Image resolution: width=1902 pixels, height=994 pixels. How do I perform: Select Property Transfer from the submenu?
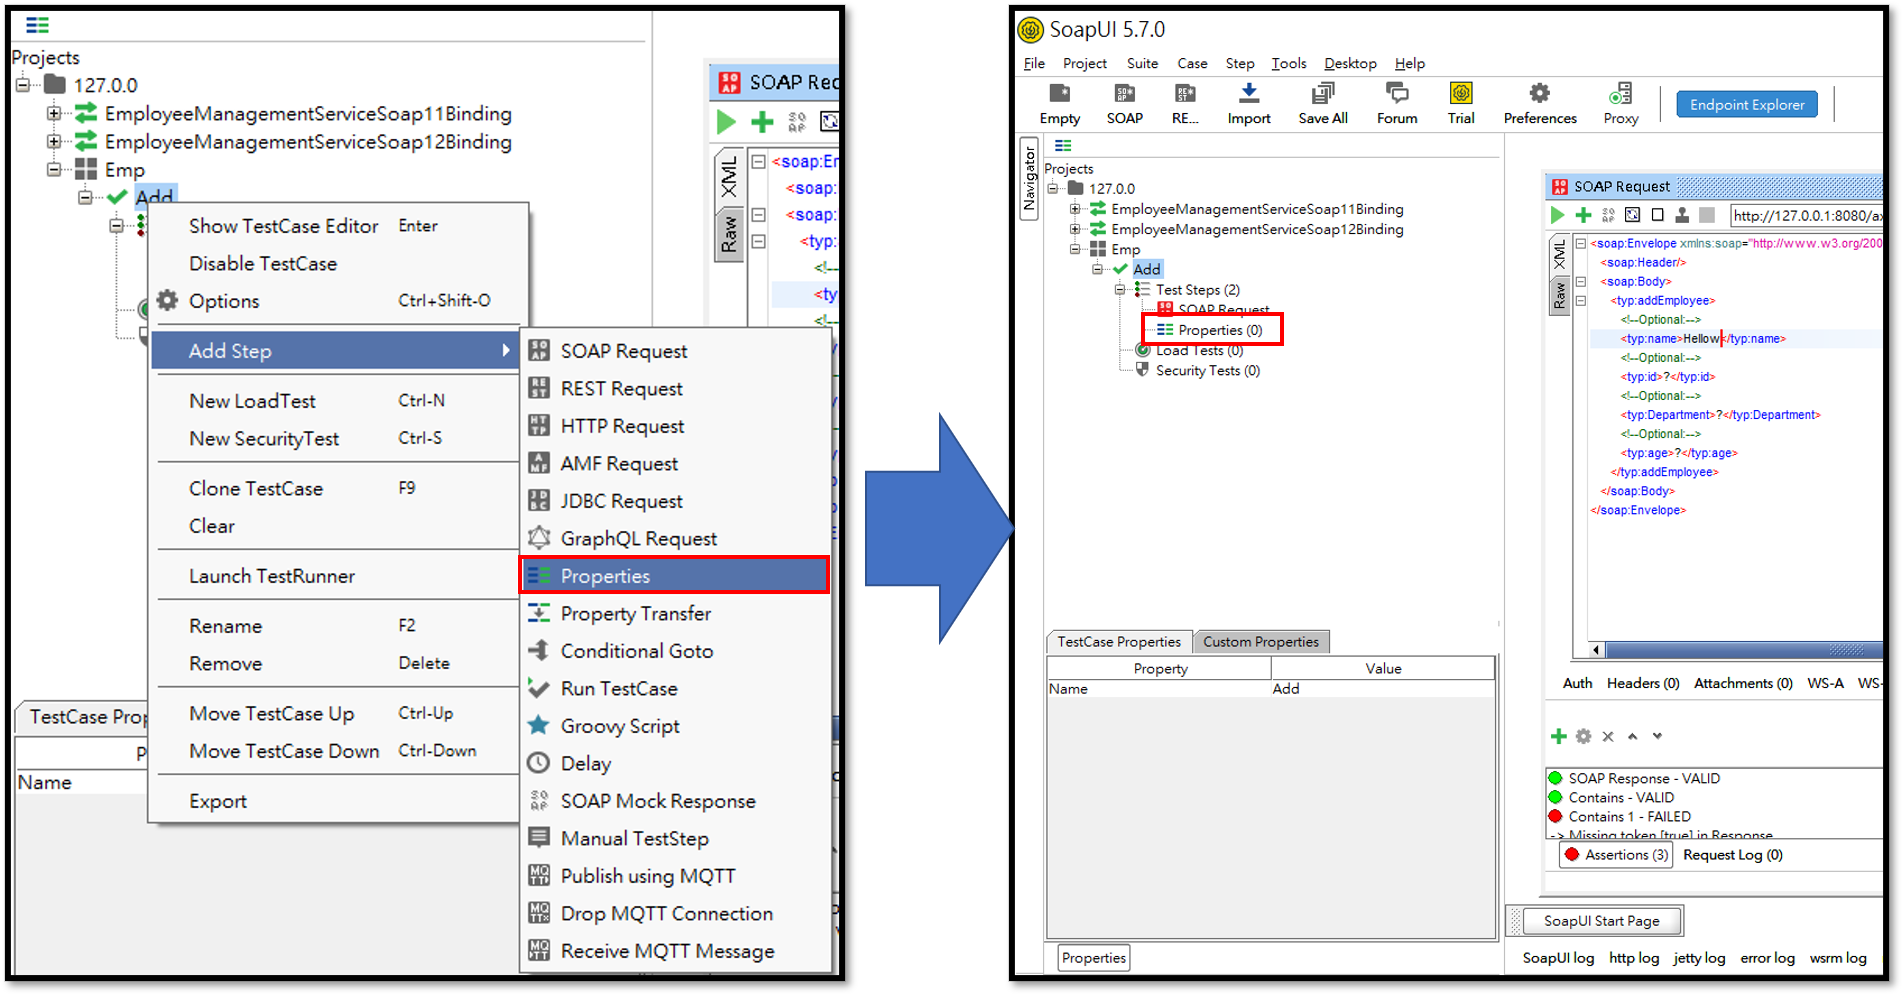635,614
